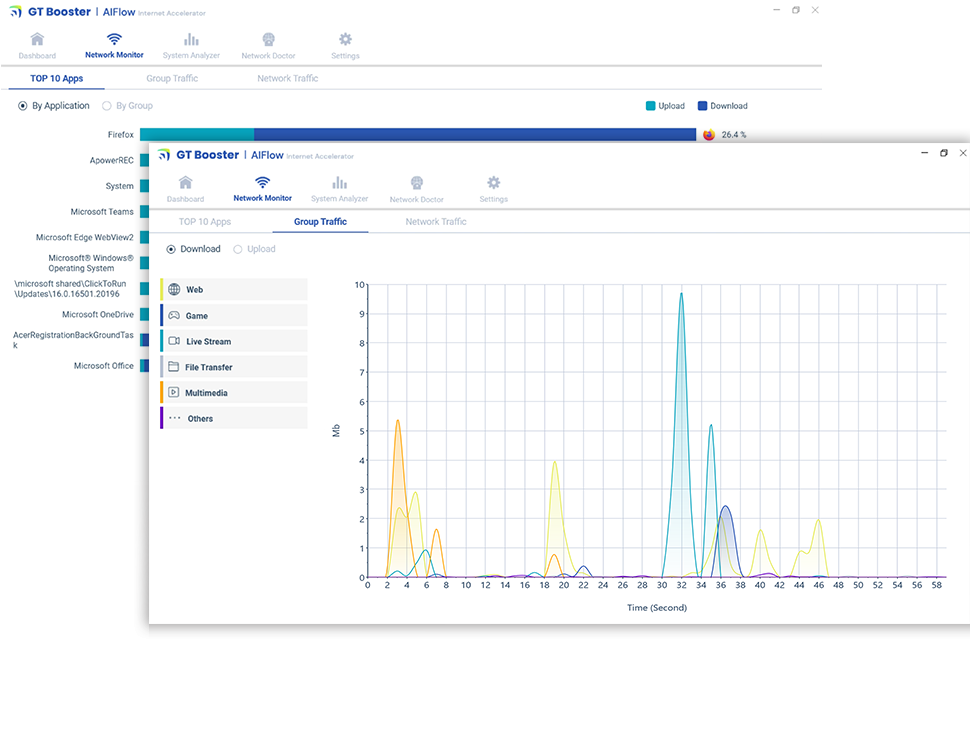Switch to Network Traffic tab in front window
The width and height of the screenshot is (970, 740).
436,222
